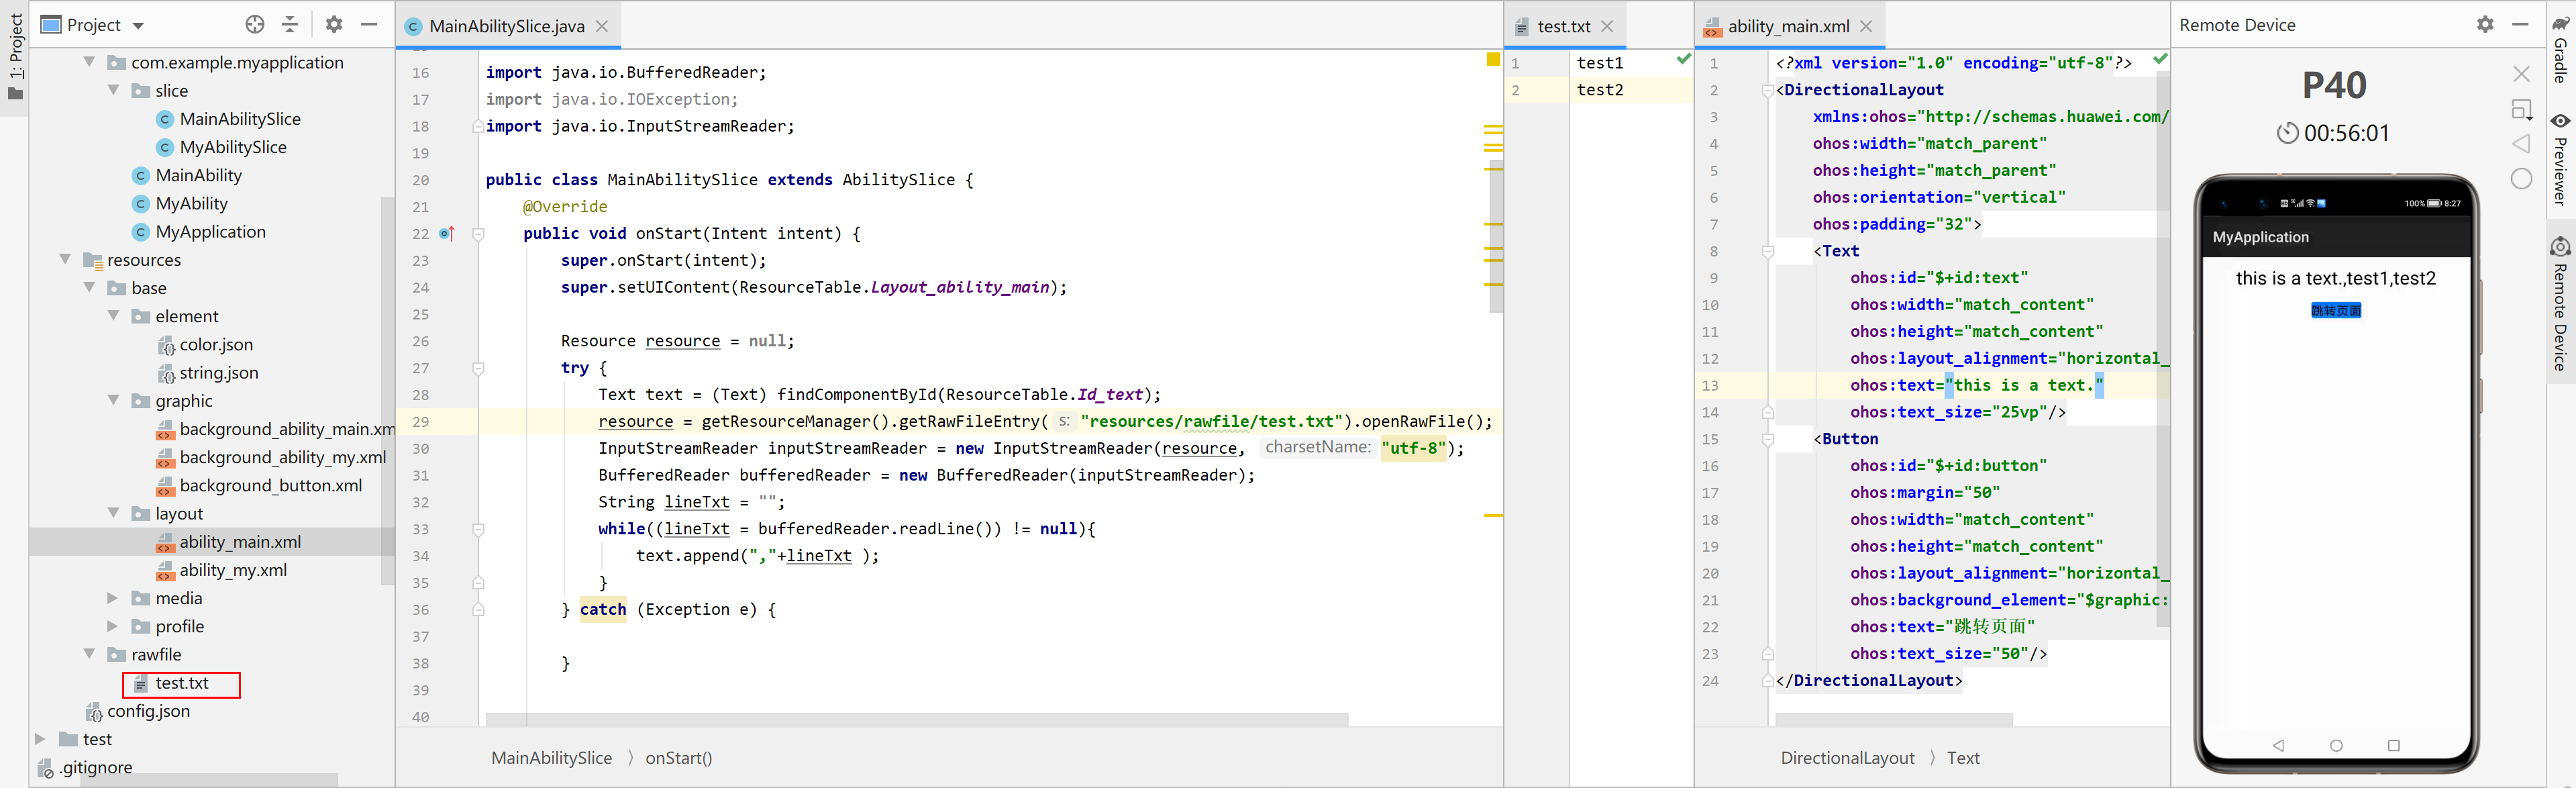2576x788 pixels.
Task: Collapse the layout folder
Action: pyautogui.click(x=113, y=513)
